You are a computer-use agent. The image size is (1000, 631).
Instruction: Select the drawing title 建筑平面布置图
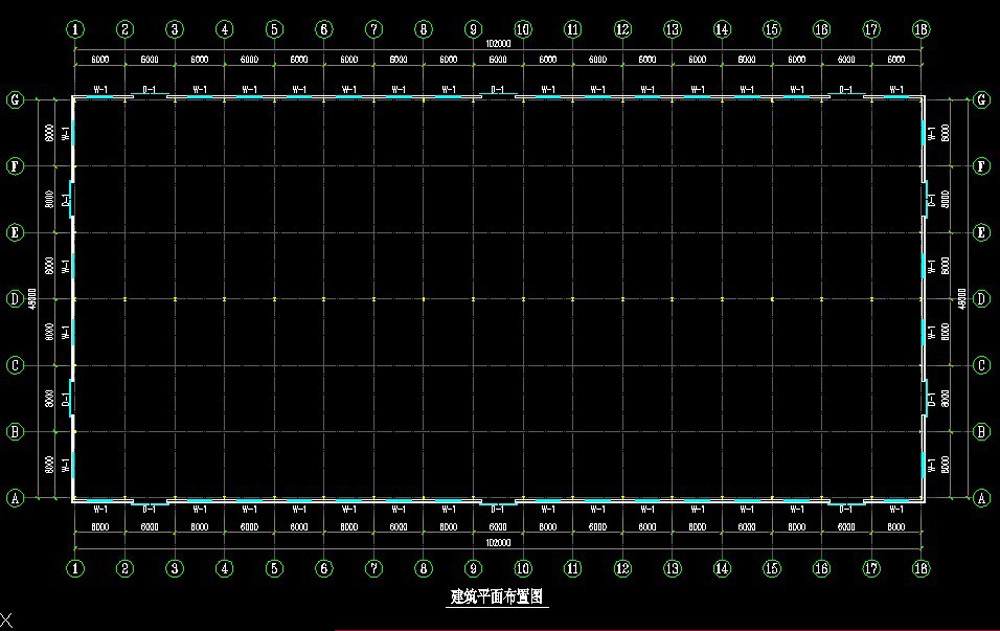496,598
